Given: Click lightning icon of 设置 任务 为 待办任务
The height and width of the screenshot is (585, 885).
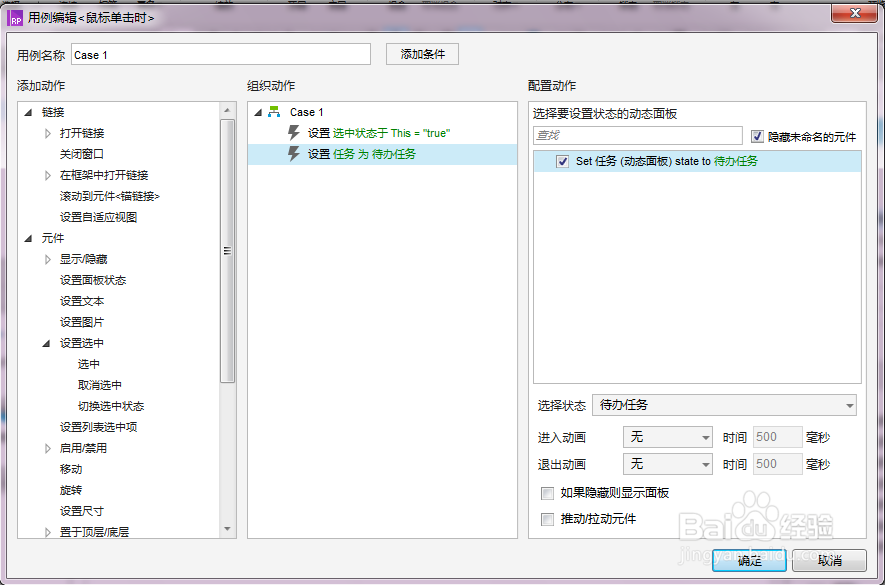Looking at the screenshot, I should [293, 154].
